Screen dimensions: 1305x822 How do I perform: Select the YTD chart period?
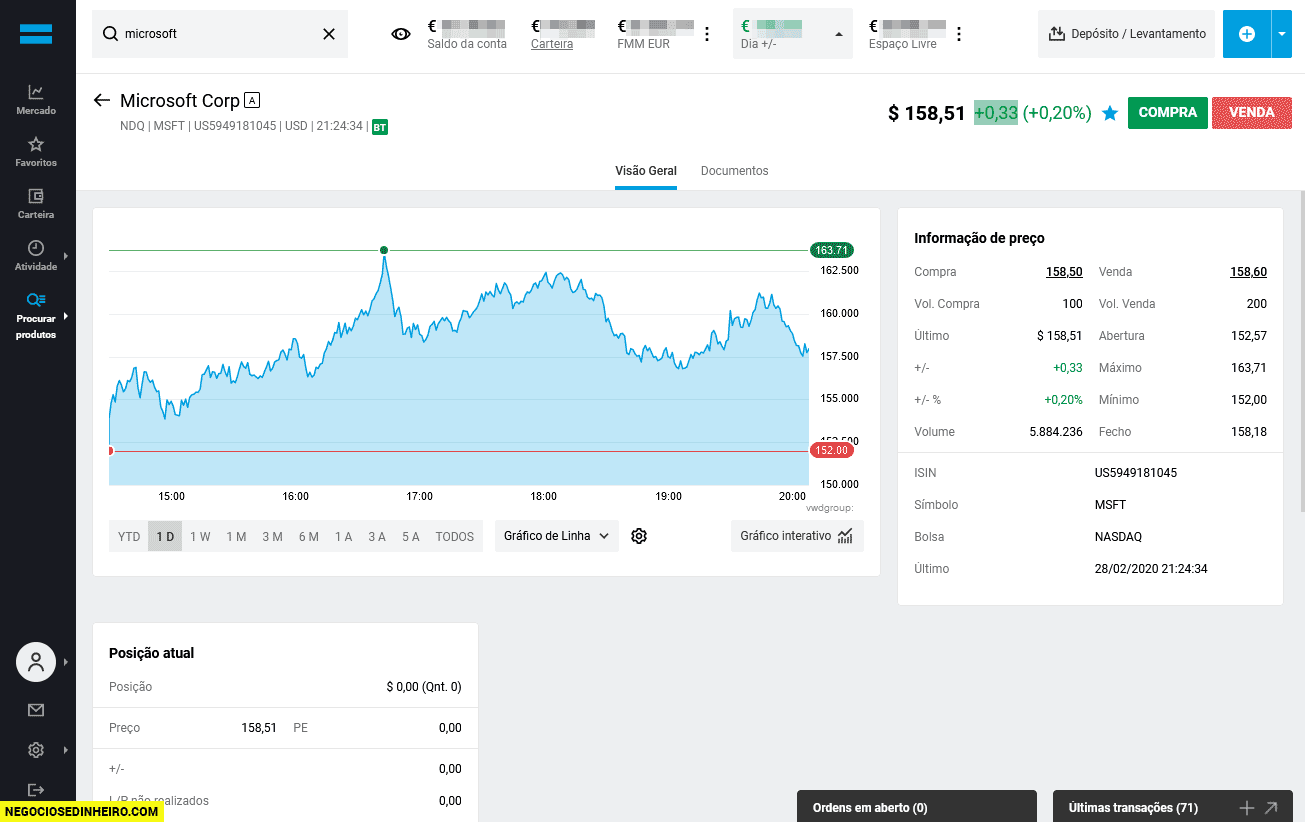(x=129, y=537)
